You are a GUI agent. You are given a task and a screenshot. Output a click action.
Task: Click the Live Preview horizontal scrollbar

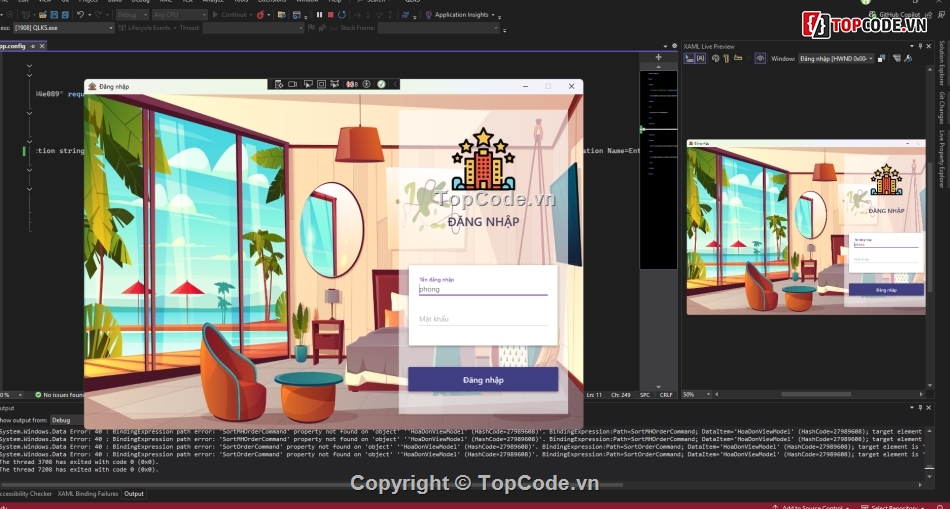click(x=817, y=394)
